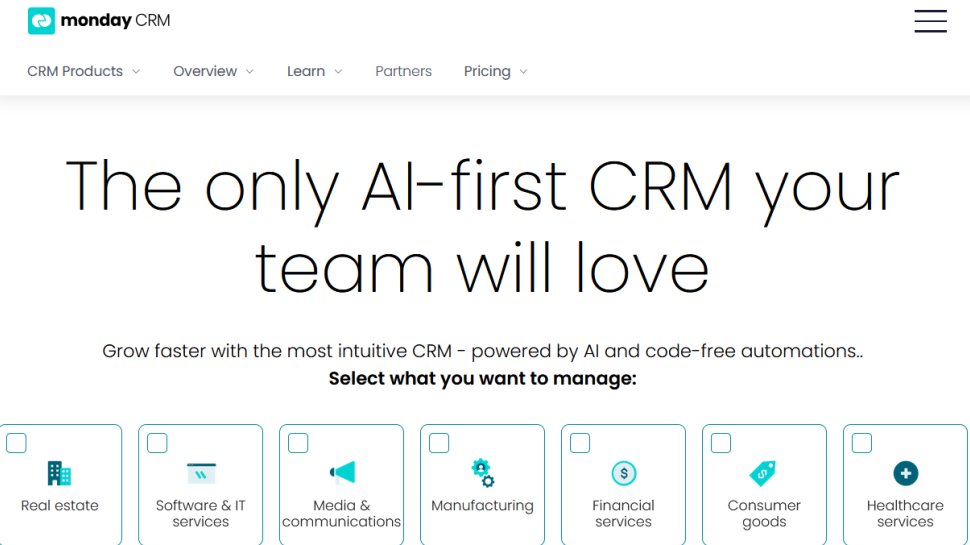The image size is (970, 545).
Task: Select the Manufacturing label
Action: pyautogui.click(x=483, y=505)
